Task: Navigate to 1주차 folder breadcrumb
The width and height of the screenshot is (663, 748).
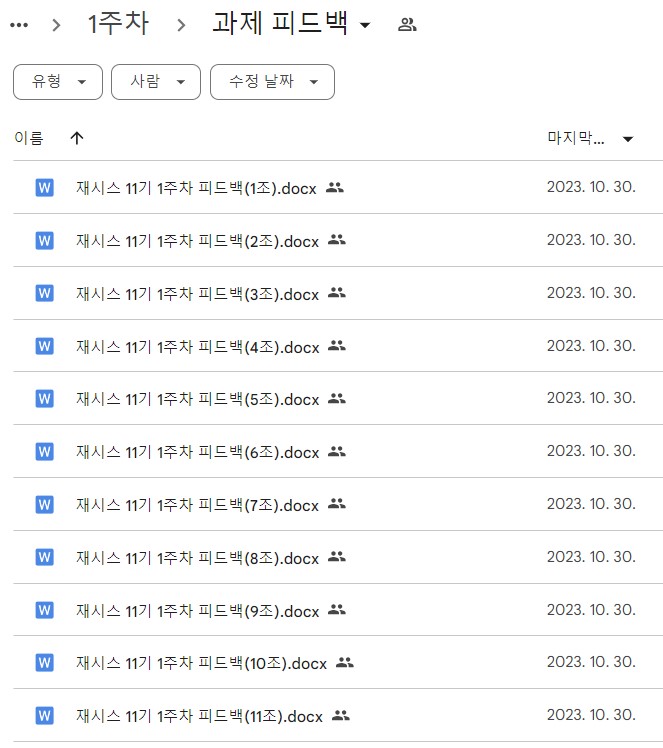Action: click(118, 24)
